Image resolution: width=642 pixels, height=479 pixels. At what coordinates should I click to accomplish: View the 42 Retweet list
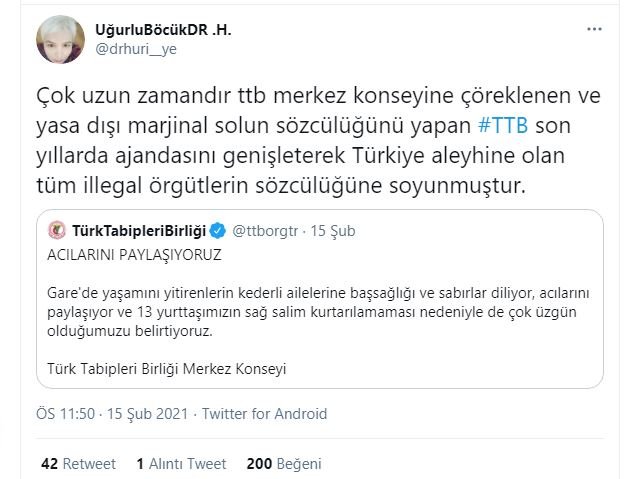coord(78,464)
